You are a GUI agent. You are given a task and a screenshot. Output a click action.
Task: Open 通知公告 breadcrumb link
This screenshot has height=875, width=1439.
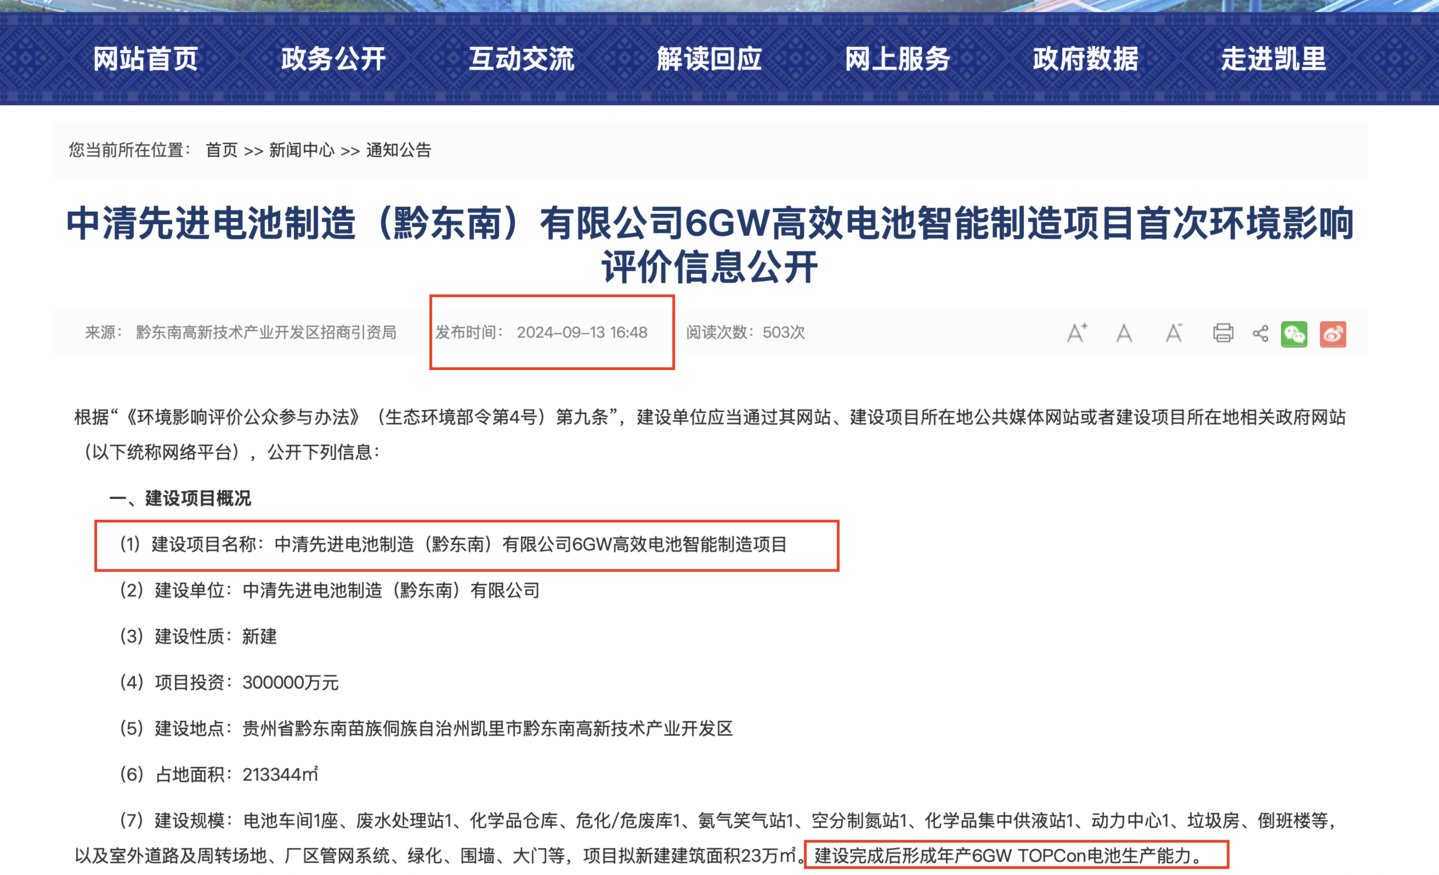(x=398, y=150)
